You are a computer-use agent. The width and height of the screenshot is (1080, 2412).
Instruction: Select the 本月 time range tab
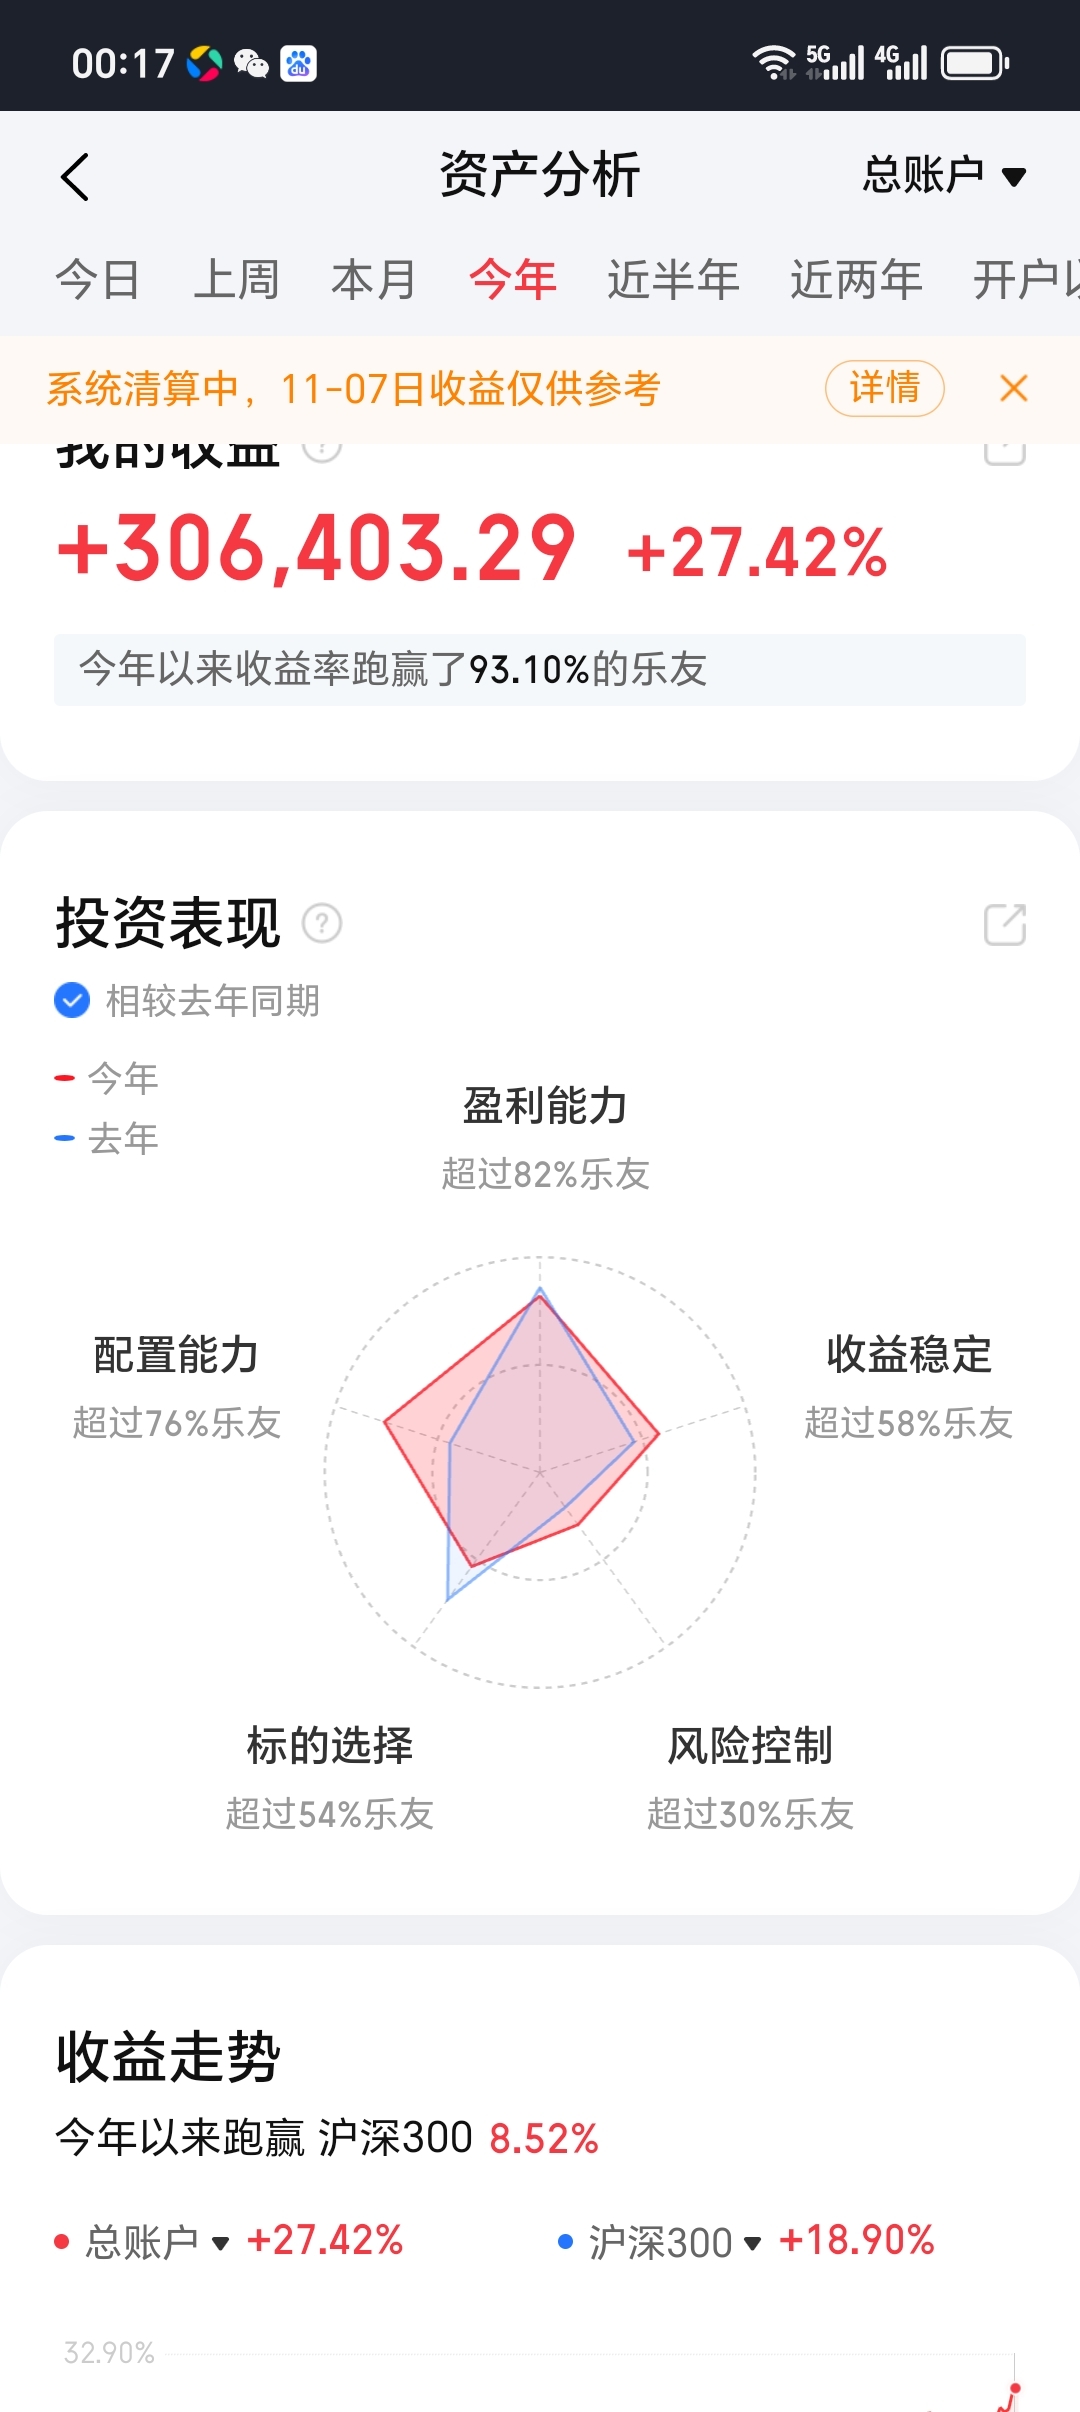pos(373,280)
